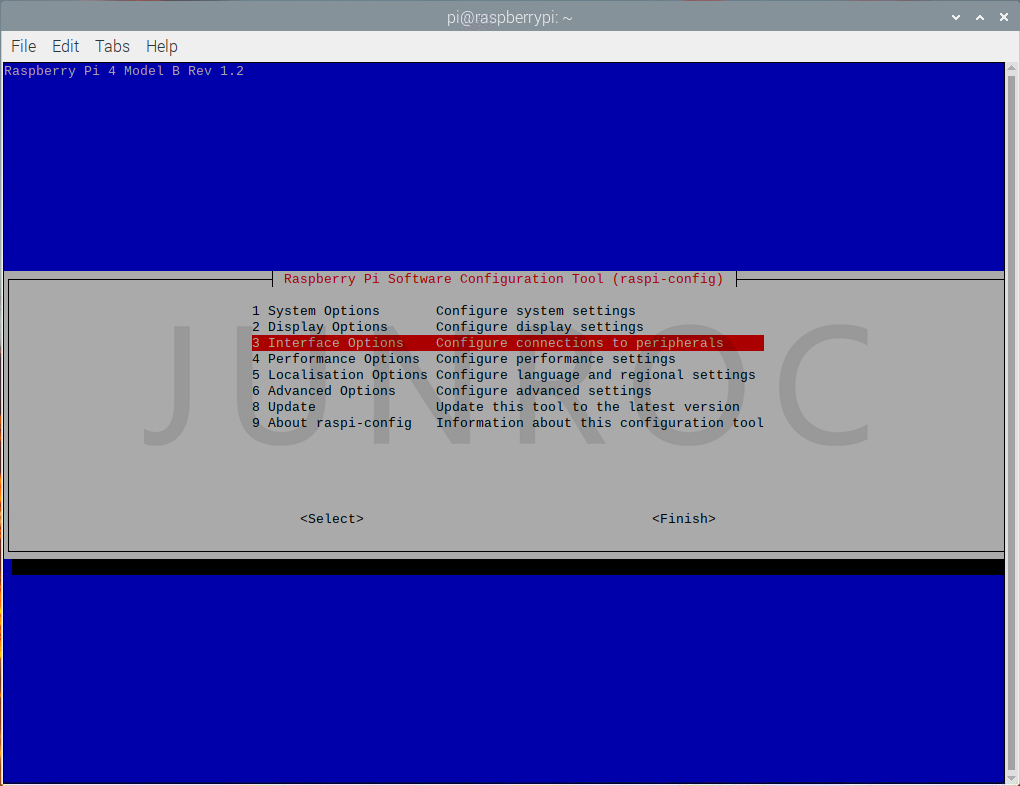Viewport: 1020px width, 786px height.
Task: Maximize the terminal window with up chevron
Action: tap(980, 18)
